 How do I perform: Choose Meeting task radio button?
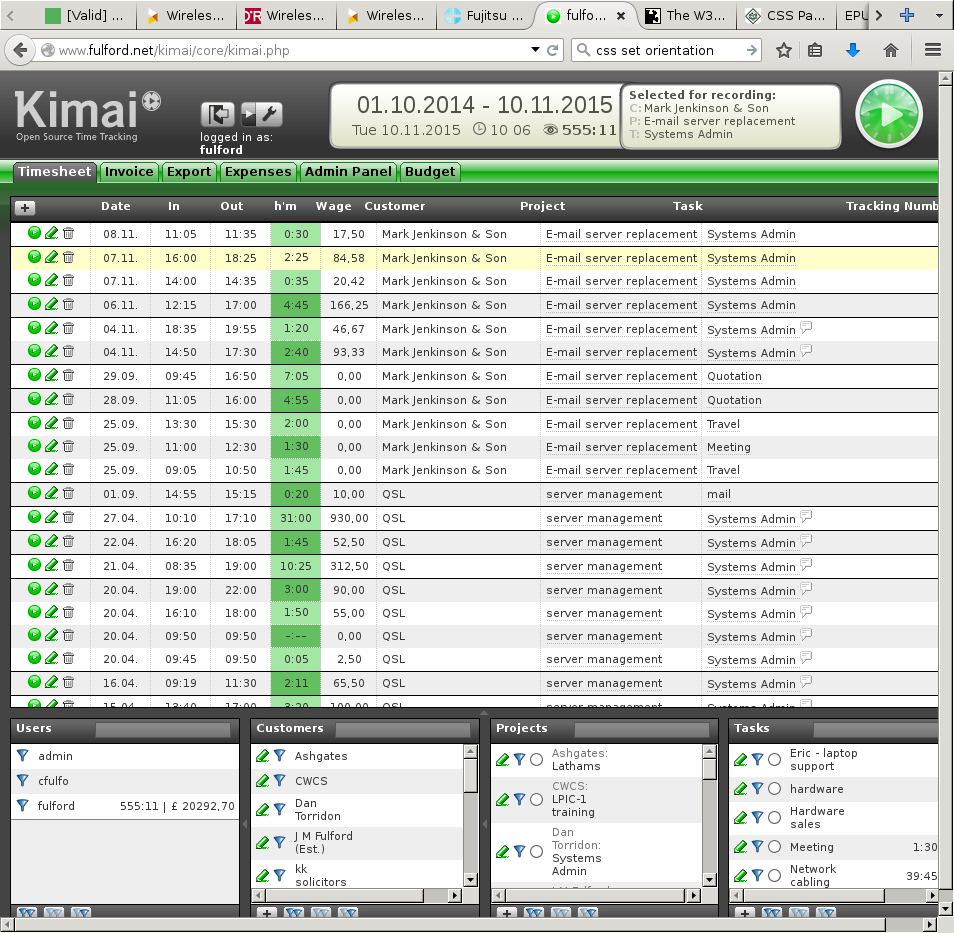tap(774, 847)
